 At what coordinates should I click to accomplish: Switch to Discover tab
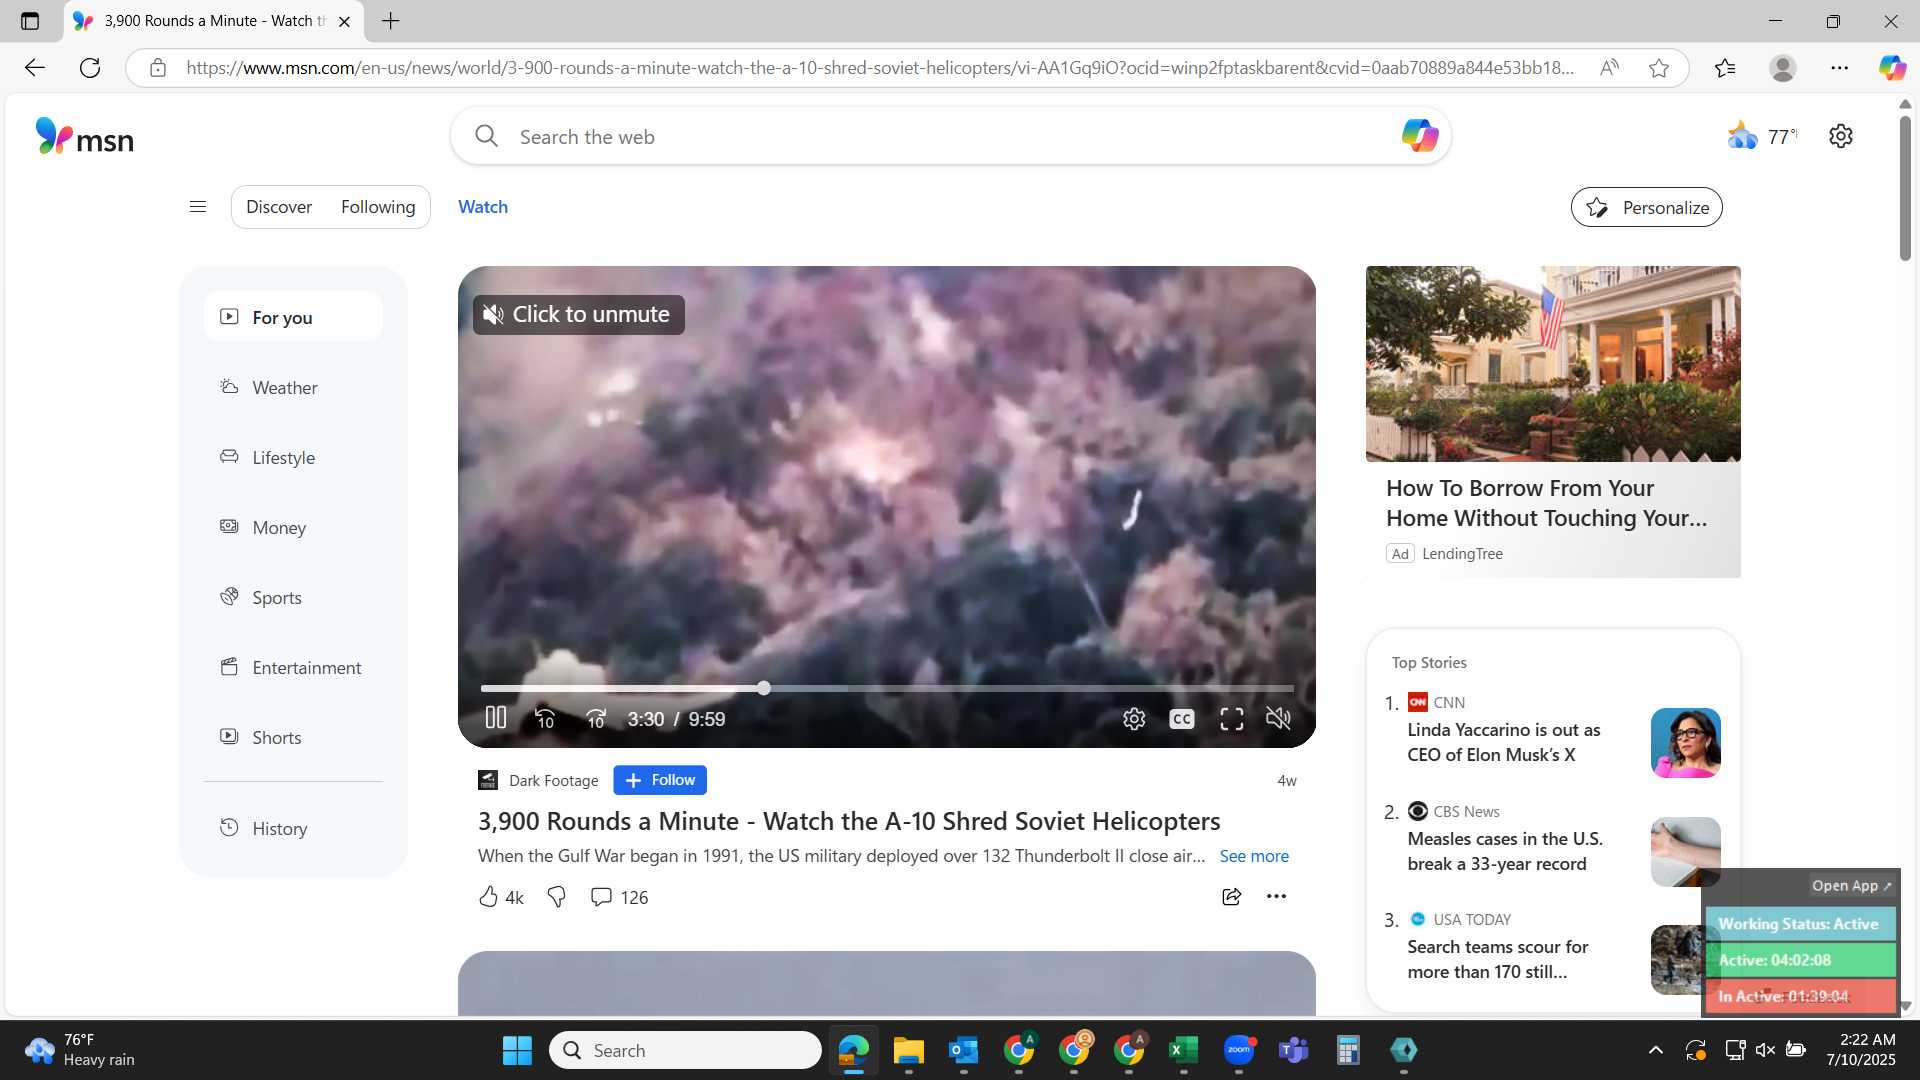click(279, 207)
